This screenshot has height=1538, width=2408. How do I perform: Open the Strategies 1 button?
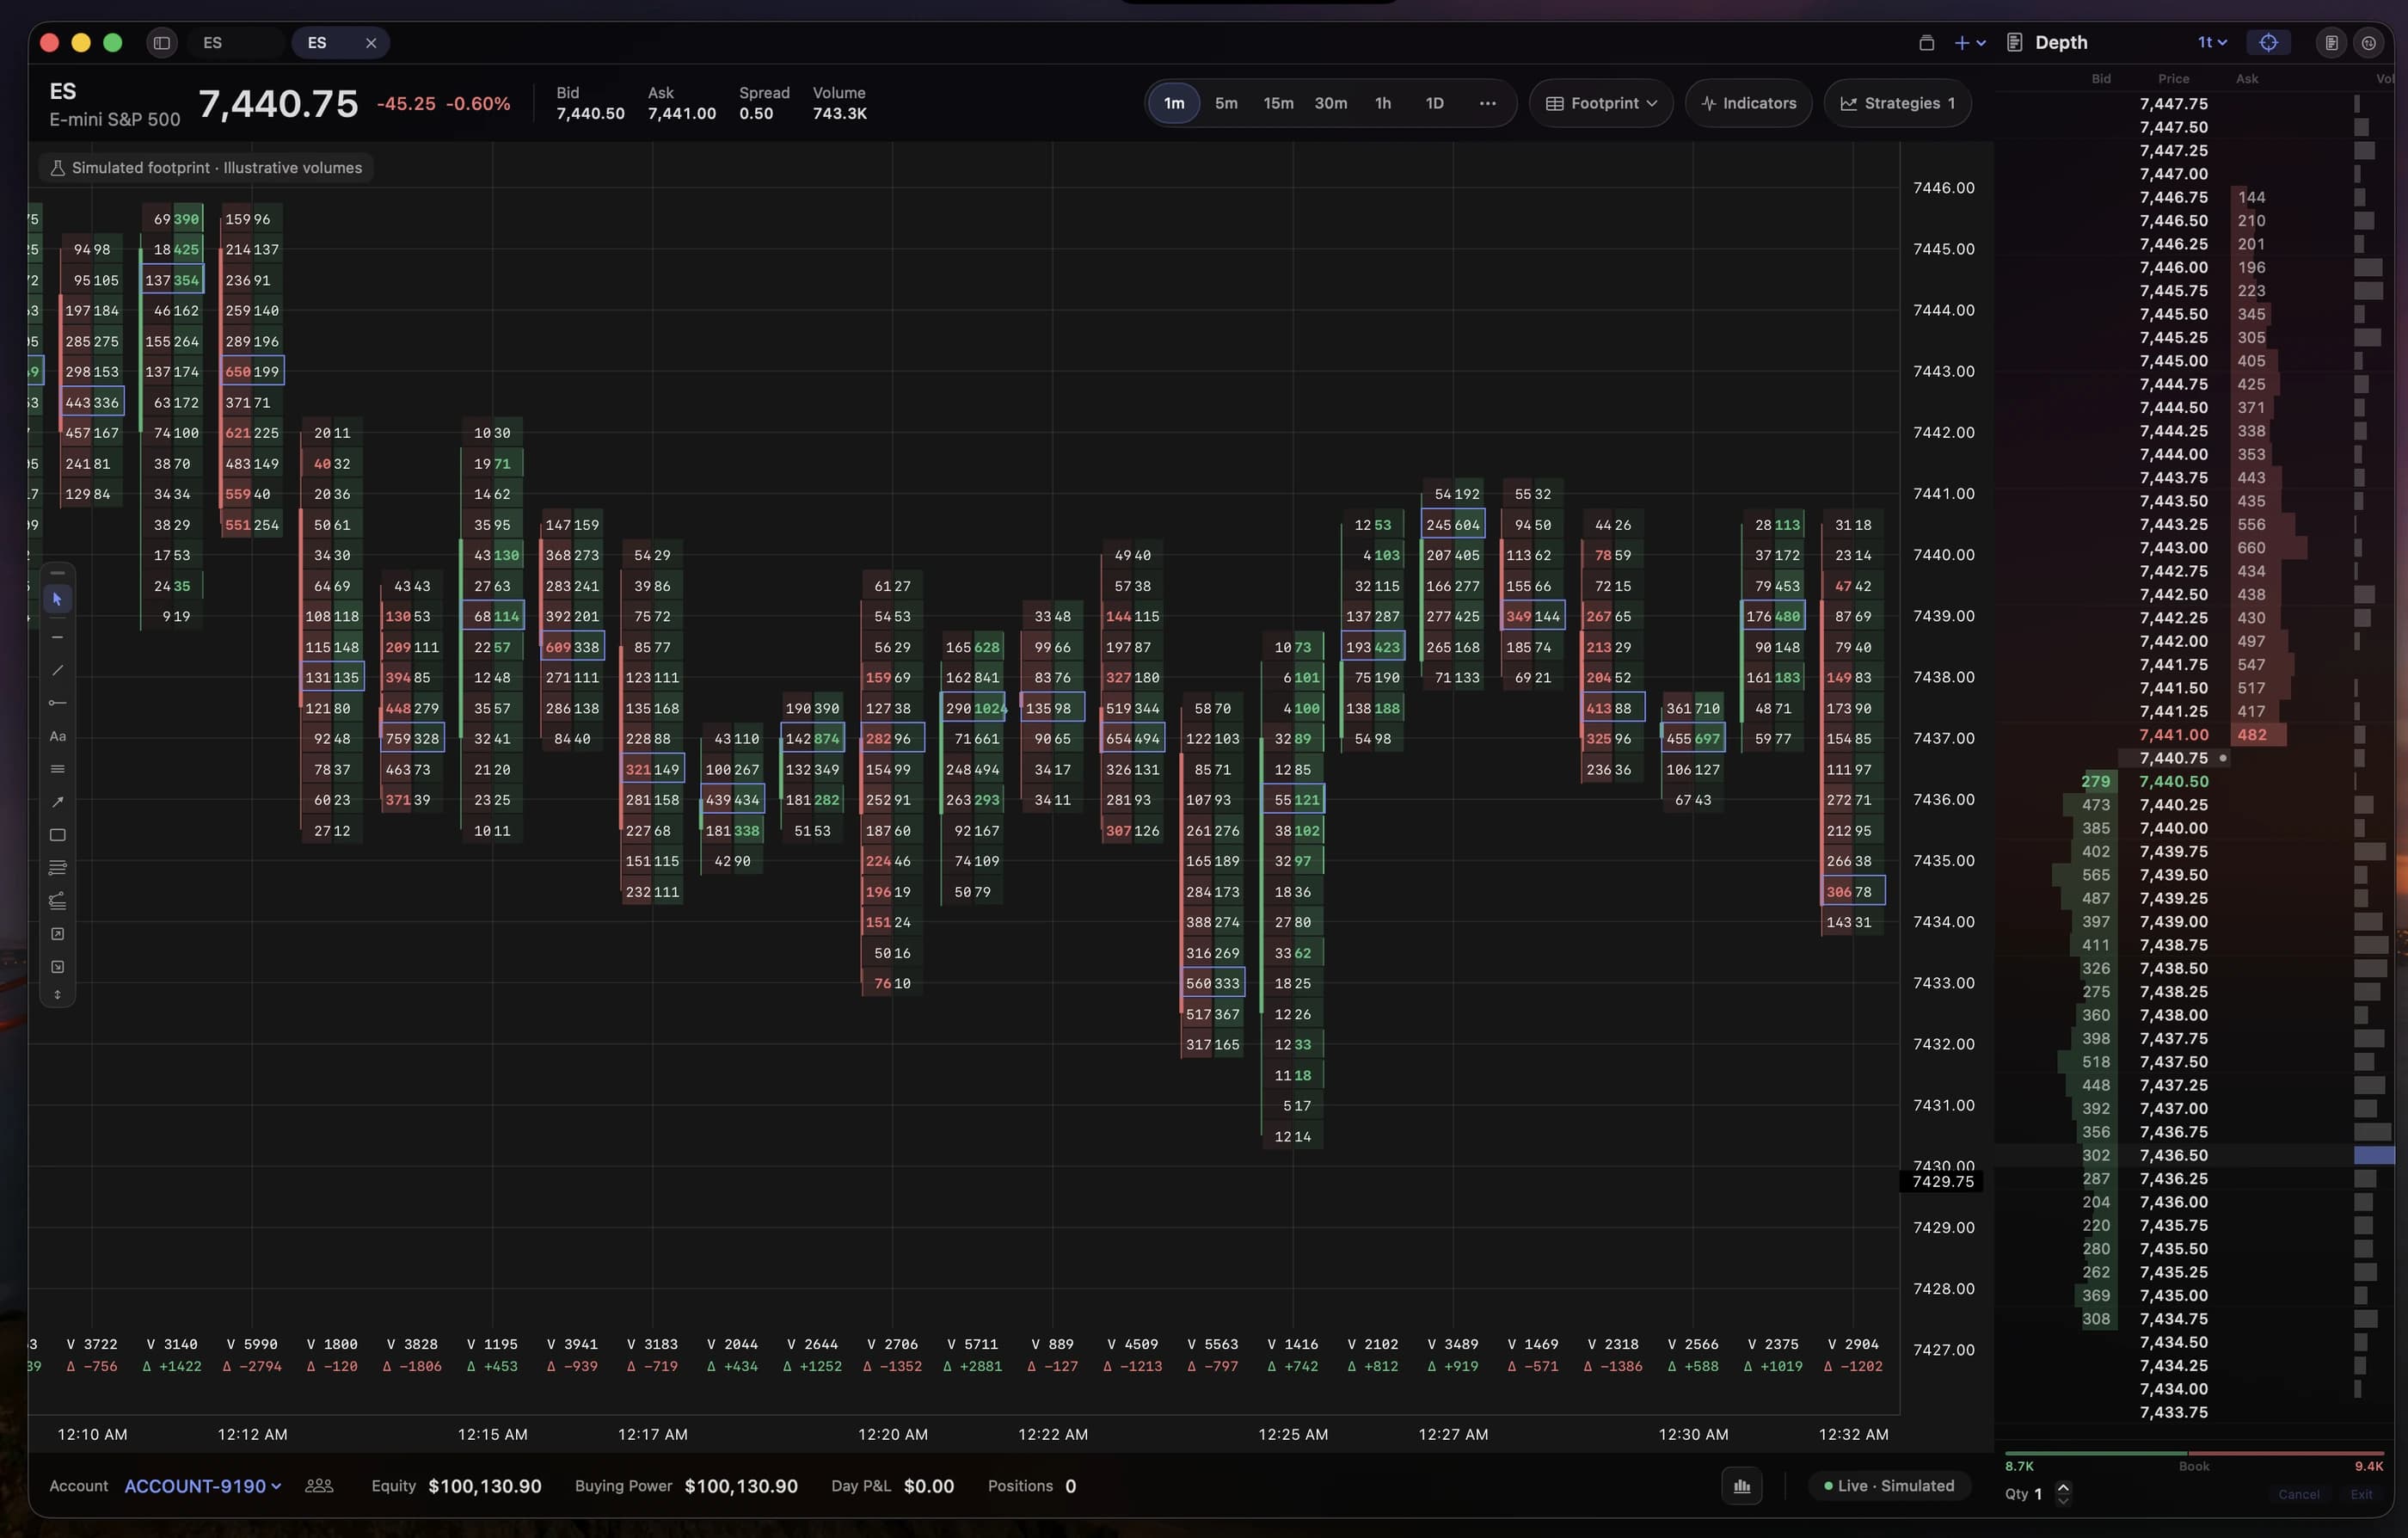click(x=1897, y=103)
